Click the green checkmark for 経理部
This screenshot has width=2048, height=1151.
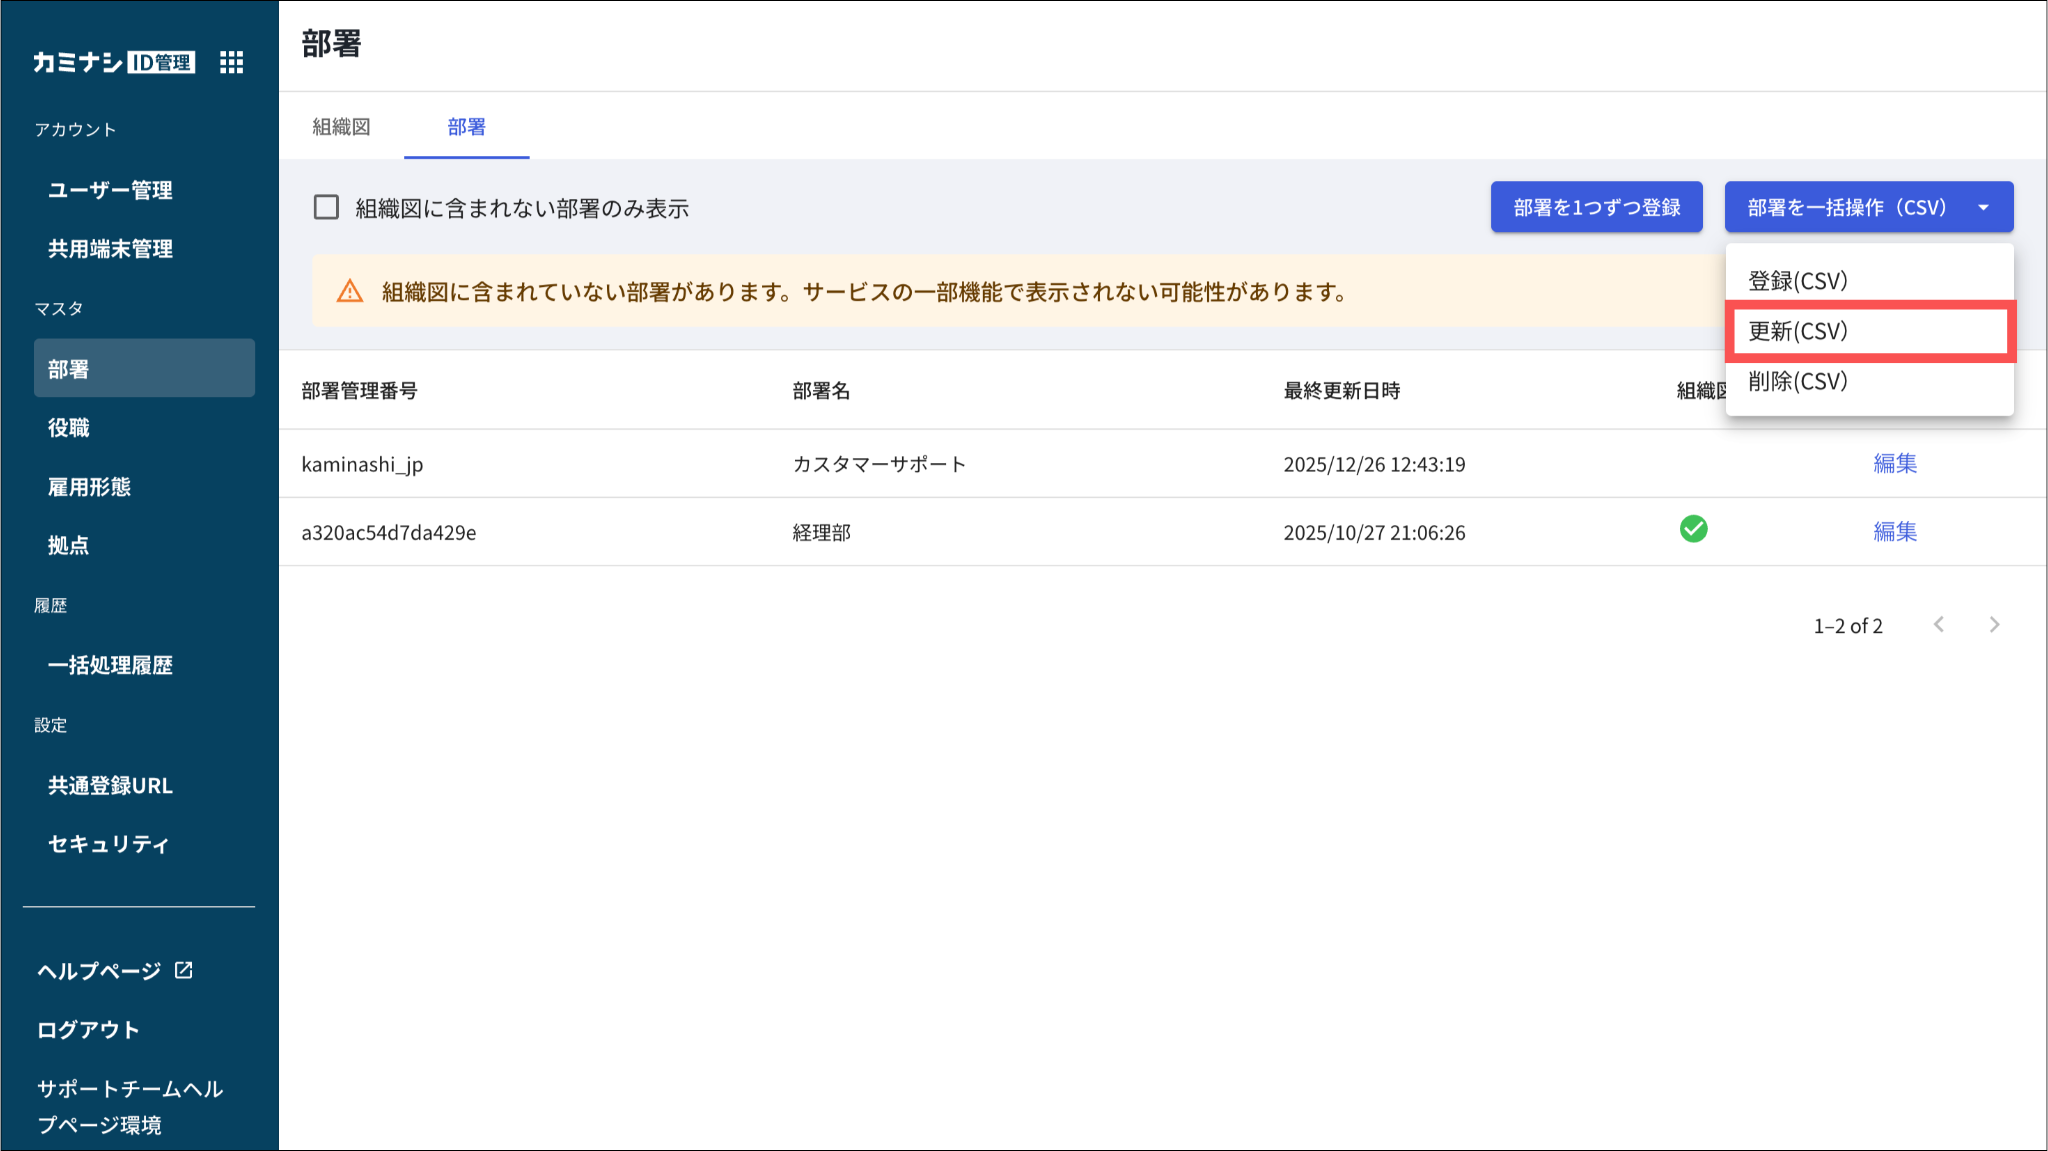click(1693, 529)
